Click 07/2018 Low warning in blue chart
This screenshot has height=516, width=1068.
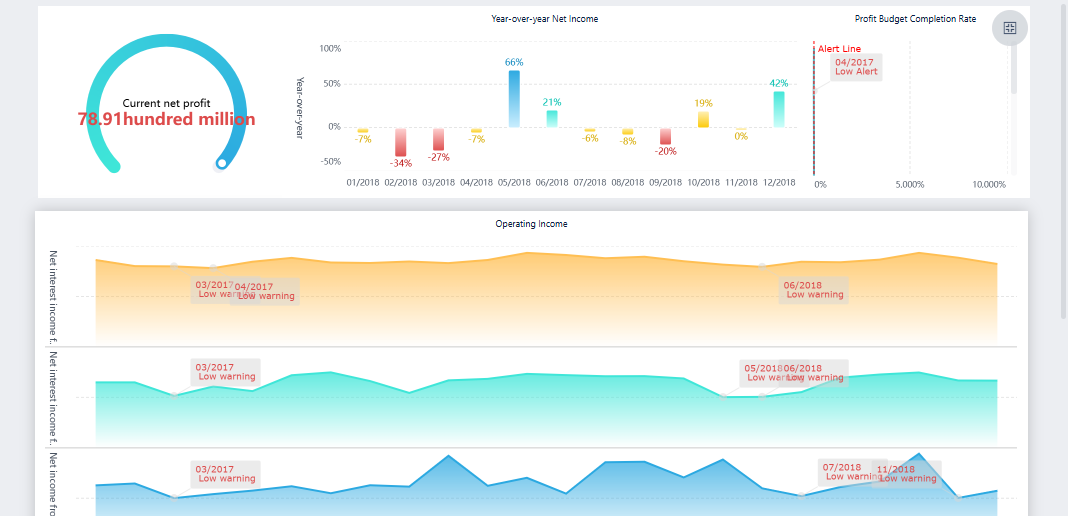(846, 472)
